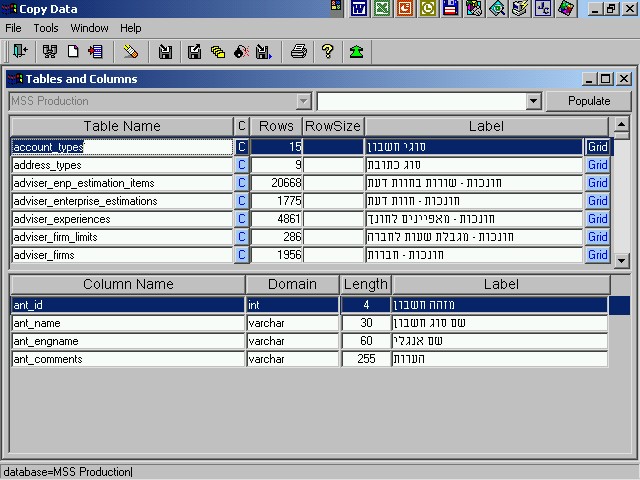The width and height of the screenshot is (640, 480).
Task: Click the eraser toolbar icon
Action: [131, 51]
